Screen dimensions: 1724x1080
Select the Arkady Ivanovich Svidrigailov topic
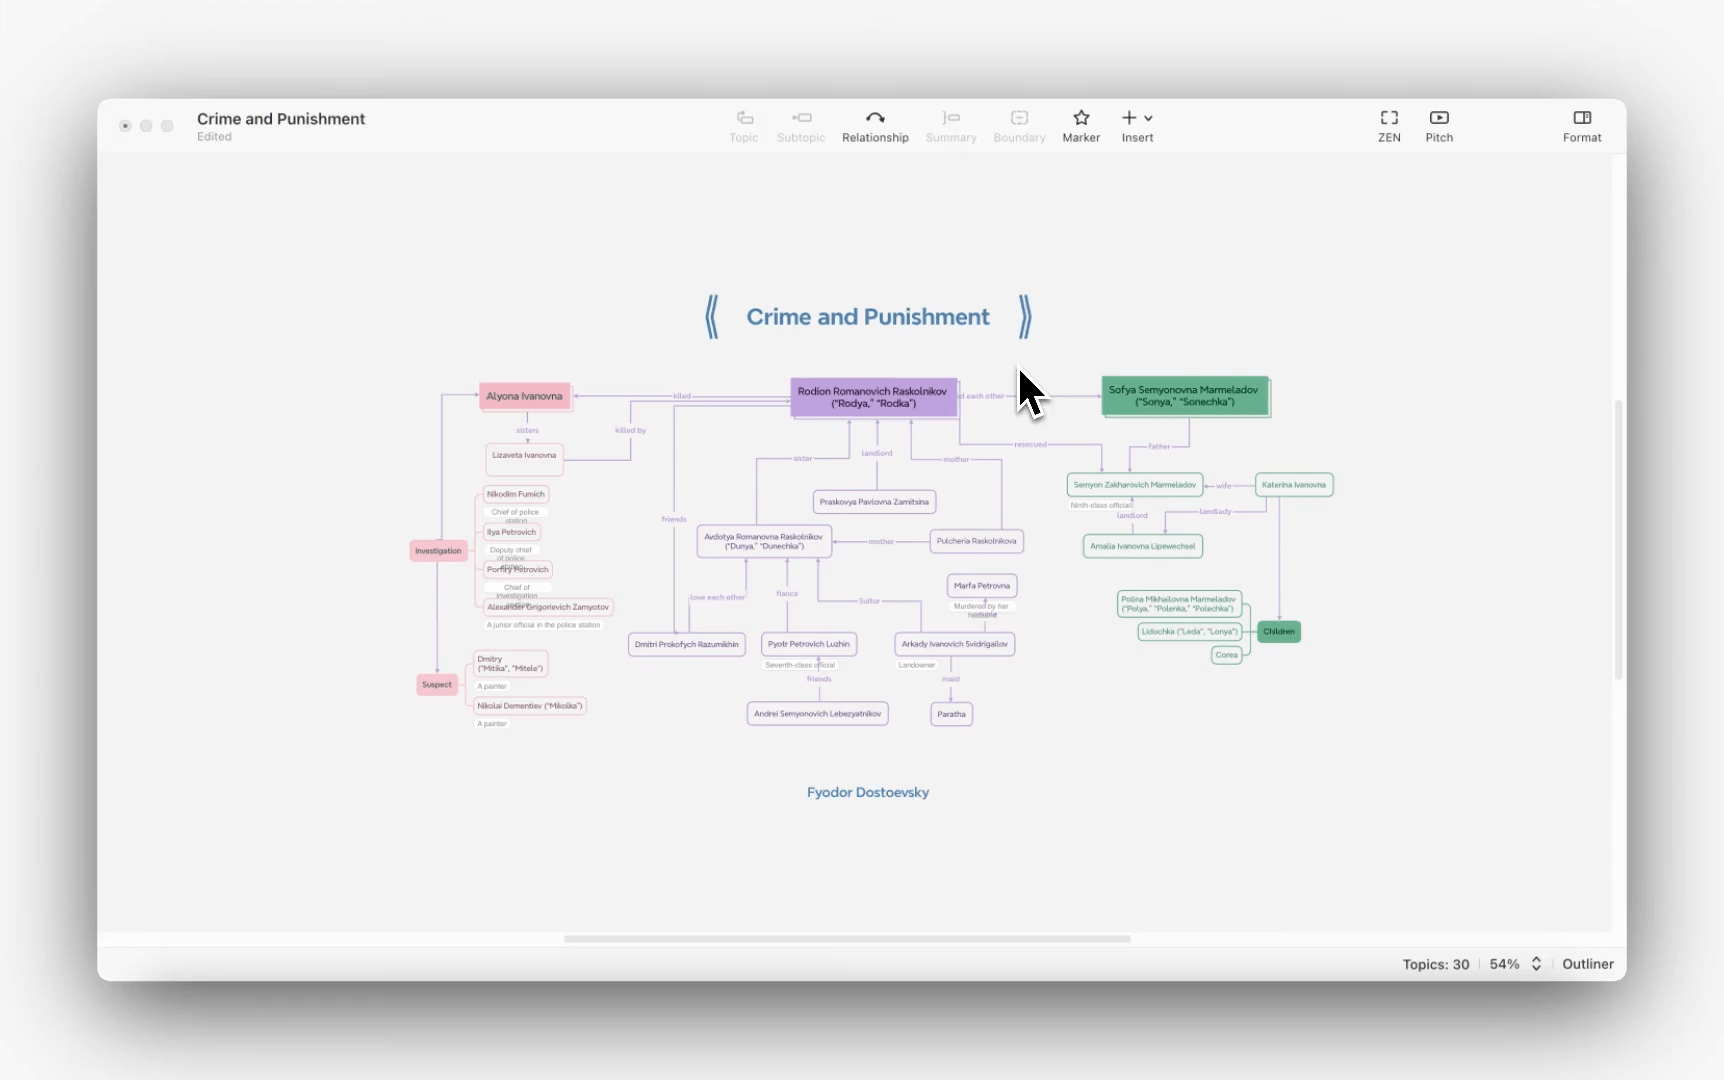tap(955, 644)
